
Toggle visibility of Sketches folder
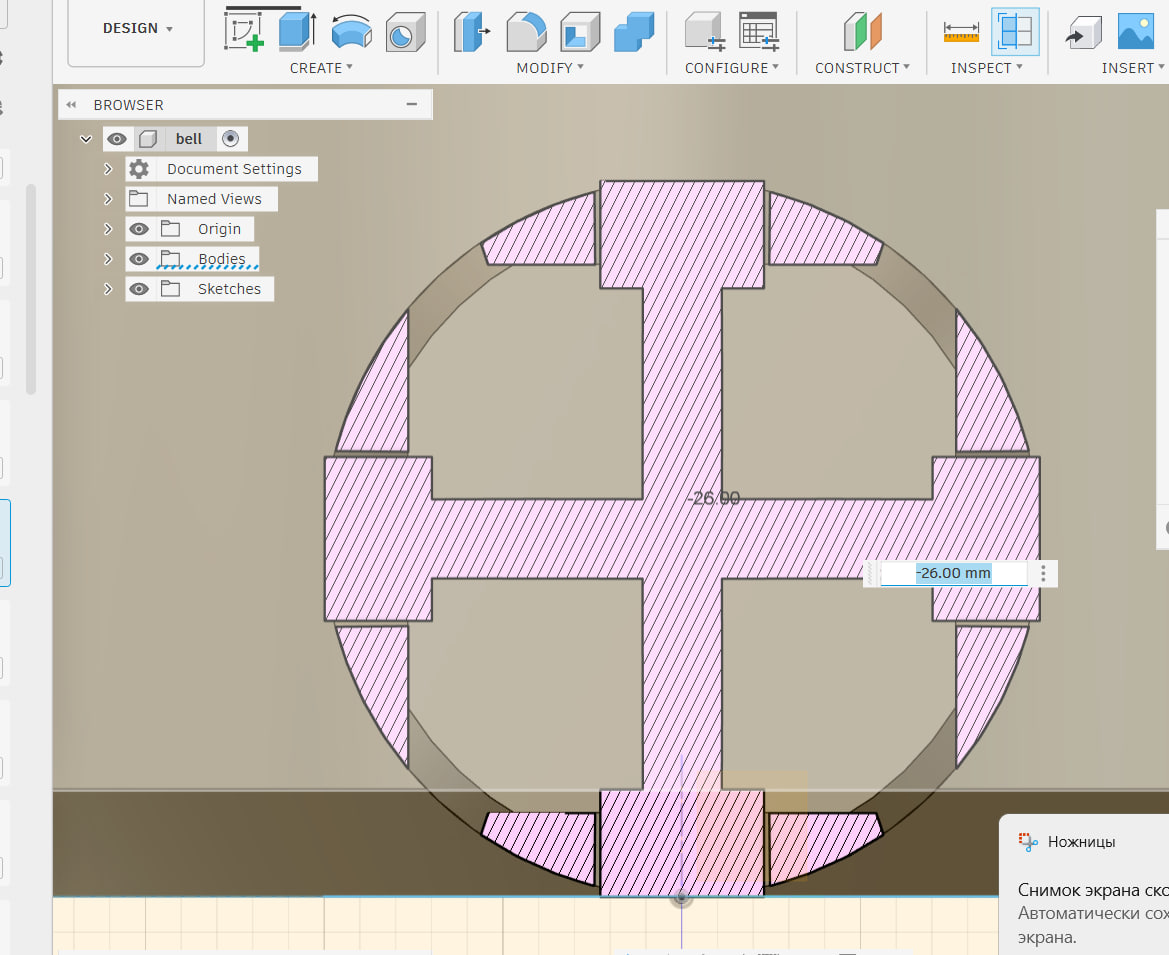click(140, 289)
